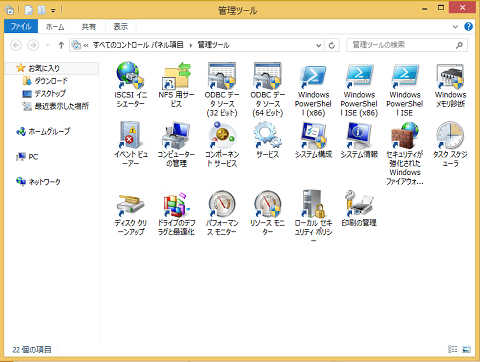
Task: Open システム情報 icon
Action: click(x=359, y=140)
